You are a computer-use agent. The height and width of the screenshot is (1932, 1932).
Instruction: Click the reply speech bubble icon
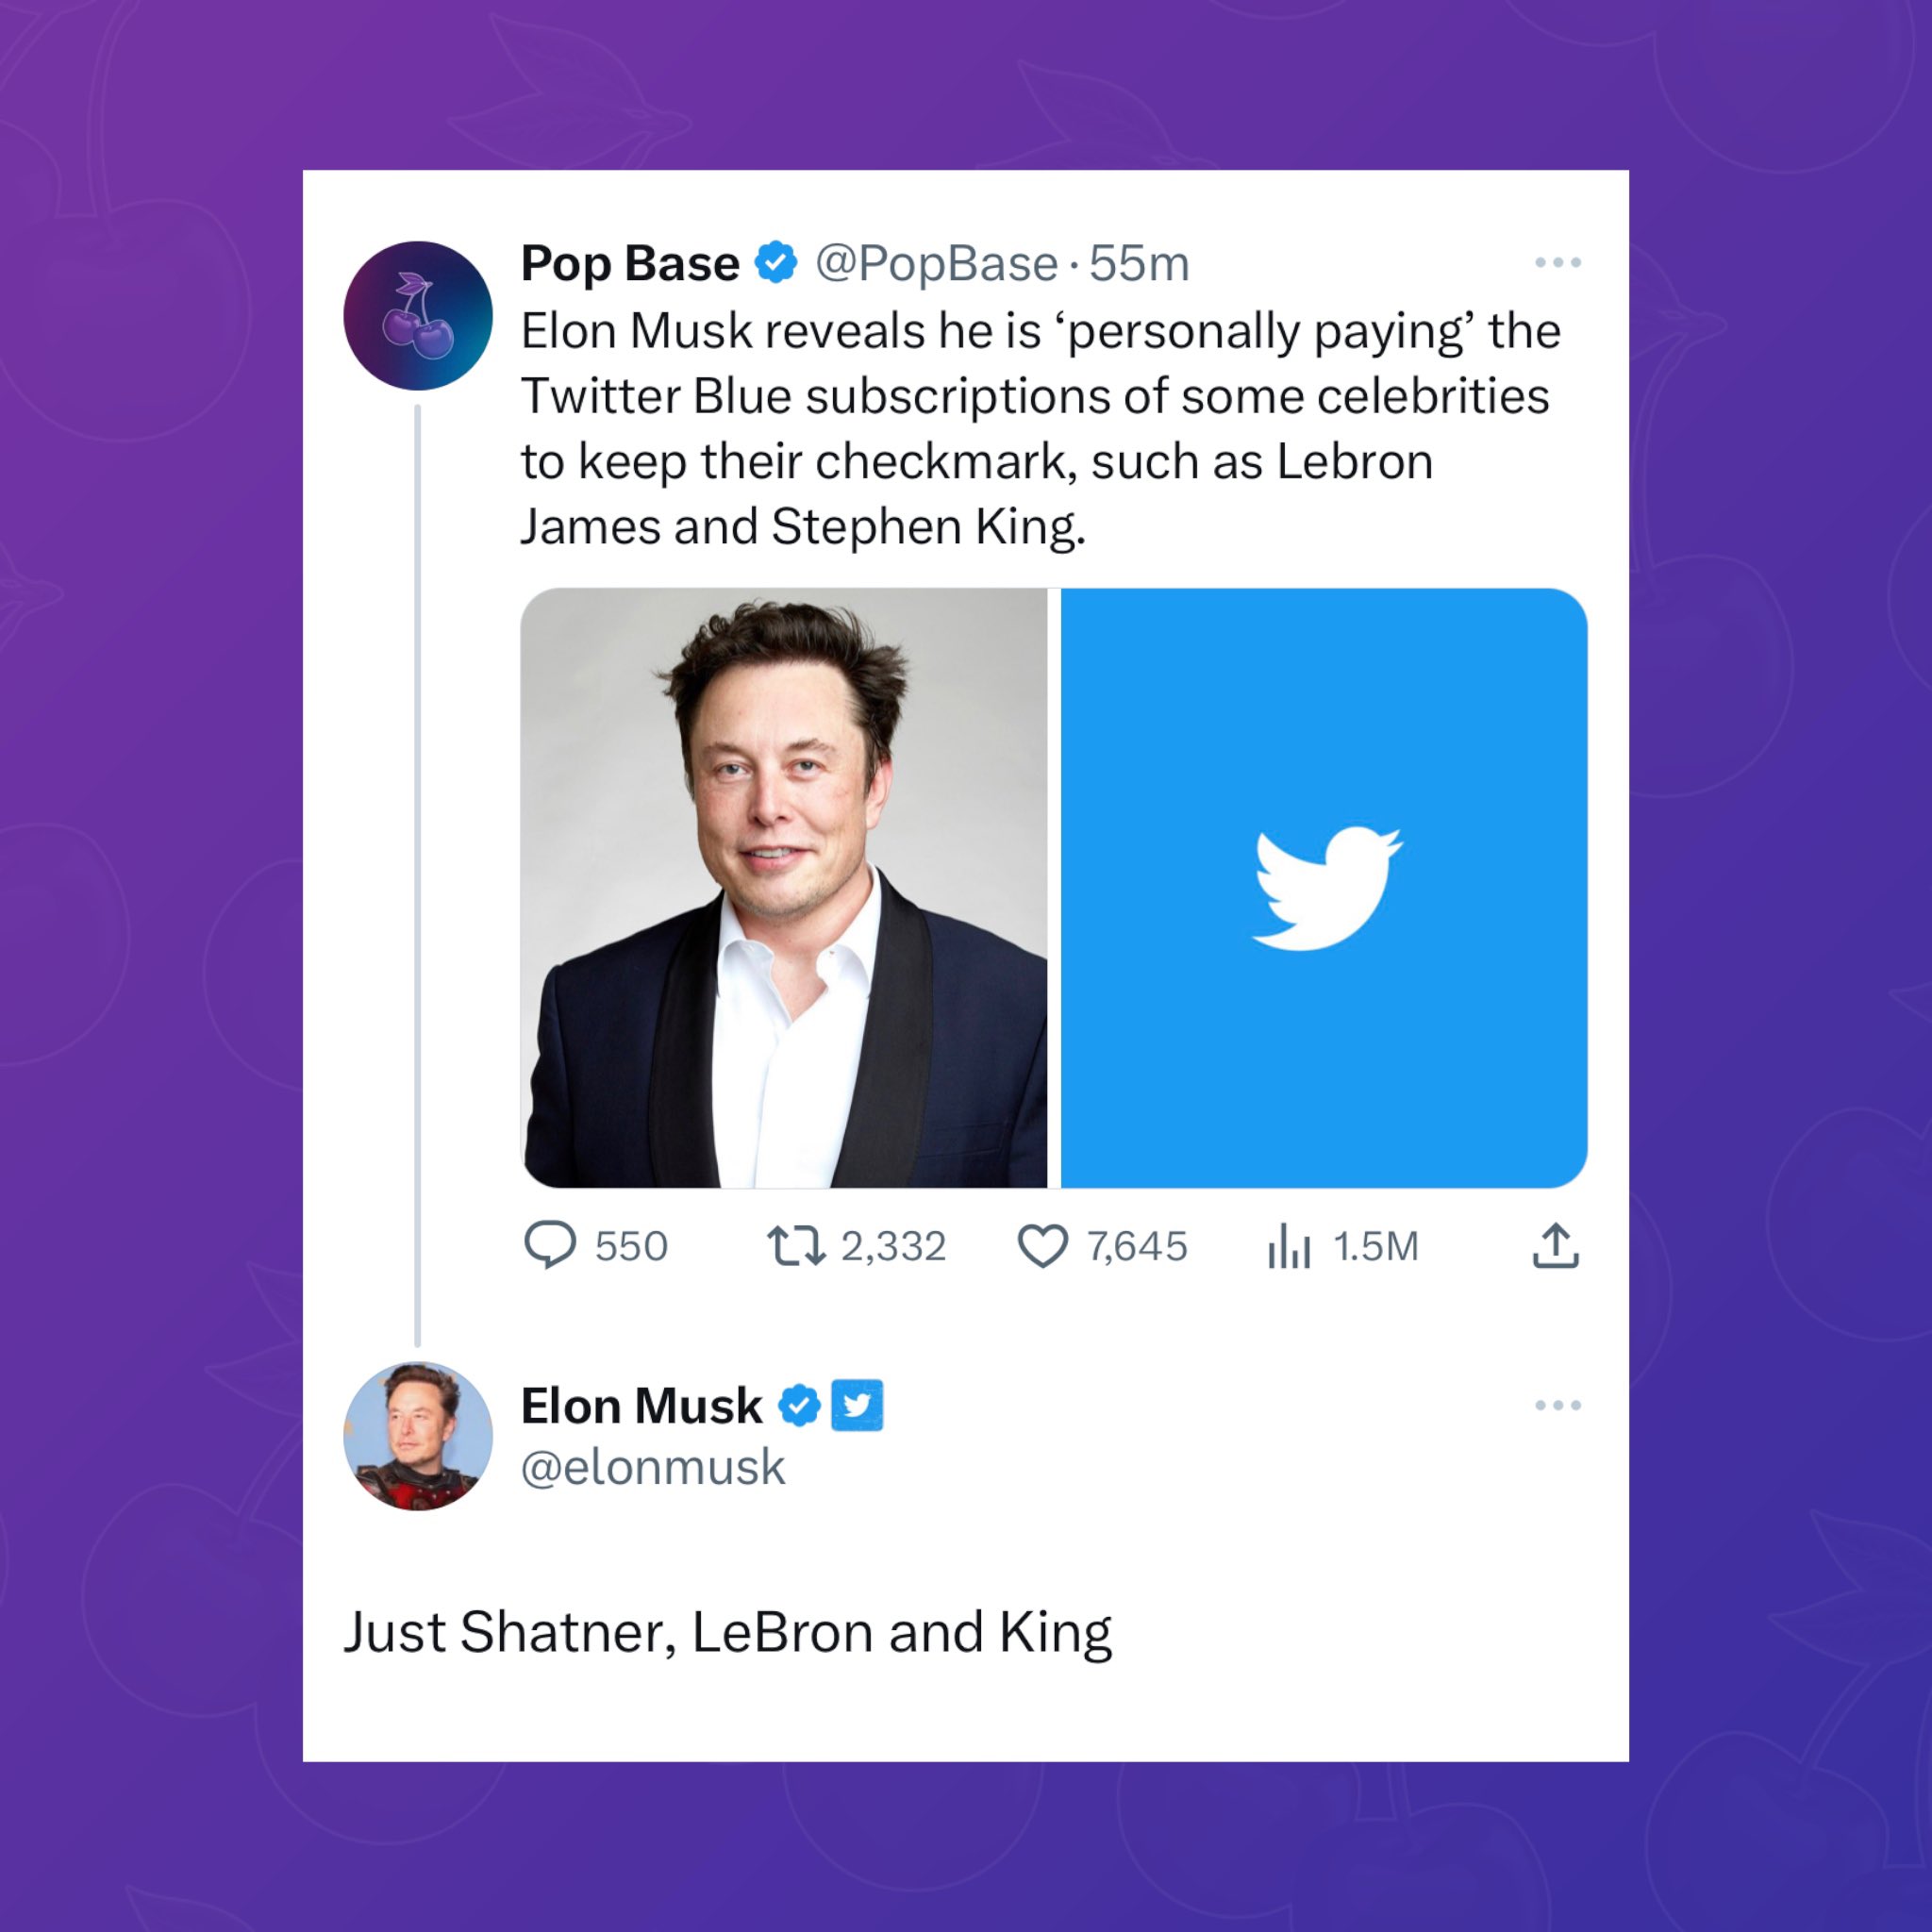click(550, 1245)
